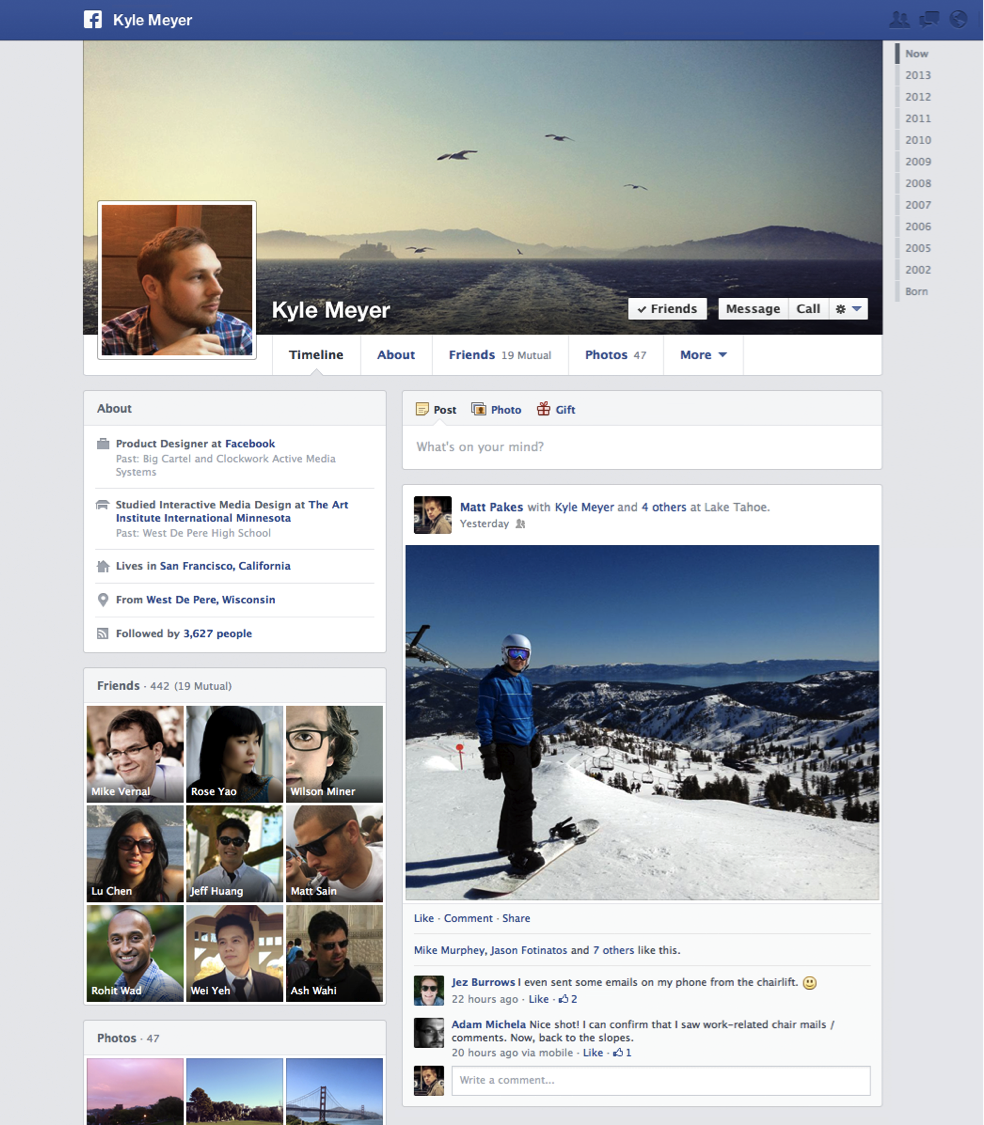
Task: Expand the More dropdown tab
Action: pyautogui.click(x=703, y=355)
